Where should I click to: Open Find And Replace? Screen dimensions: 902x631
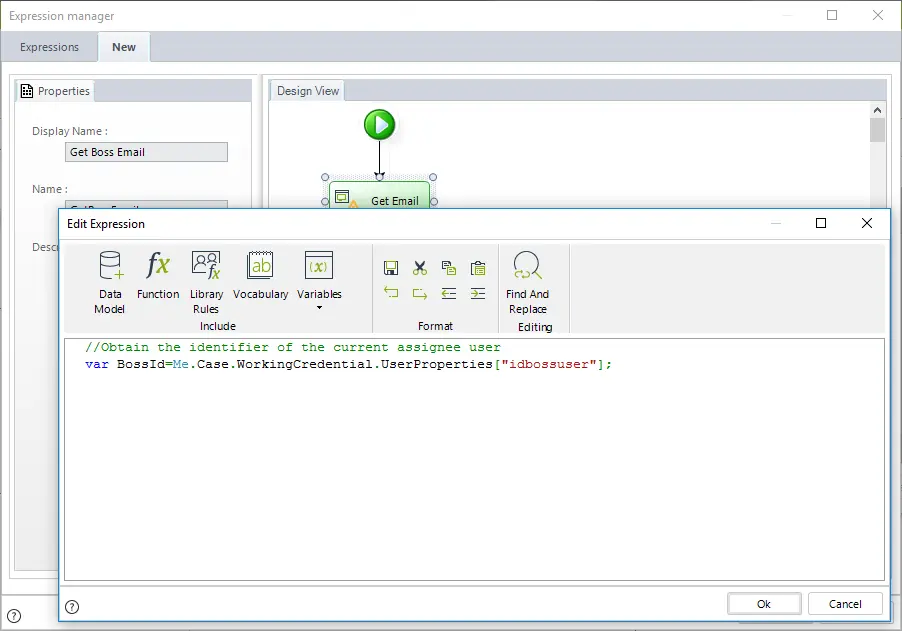[528, 282]
